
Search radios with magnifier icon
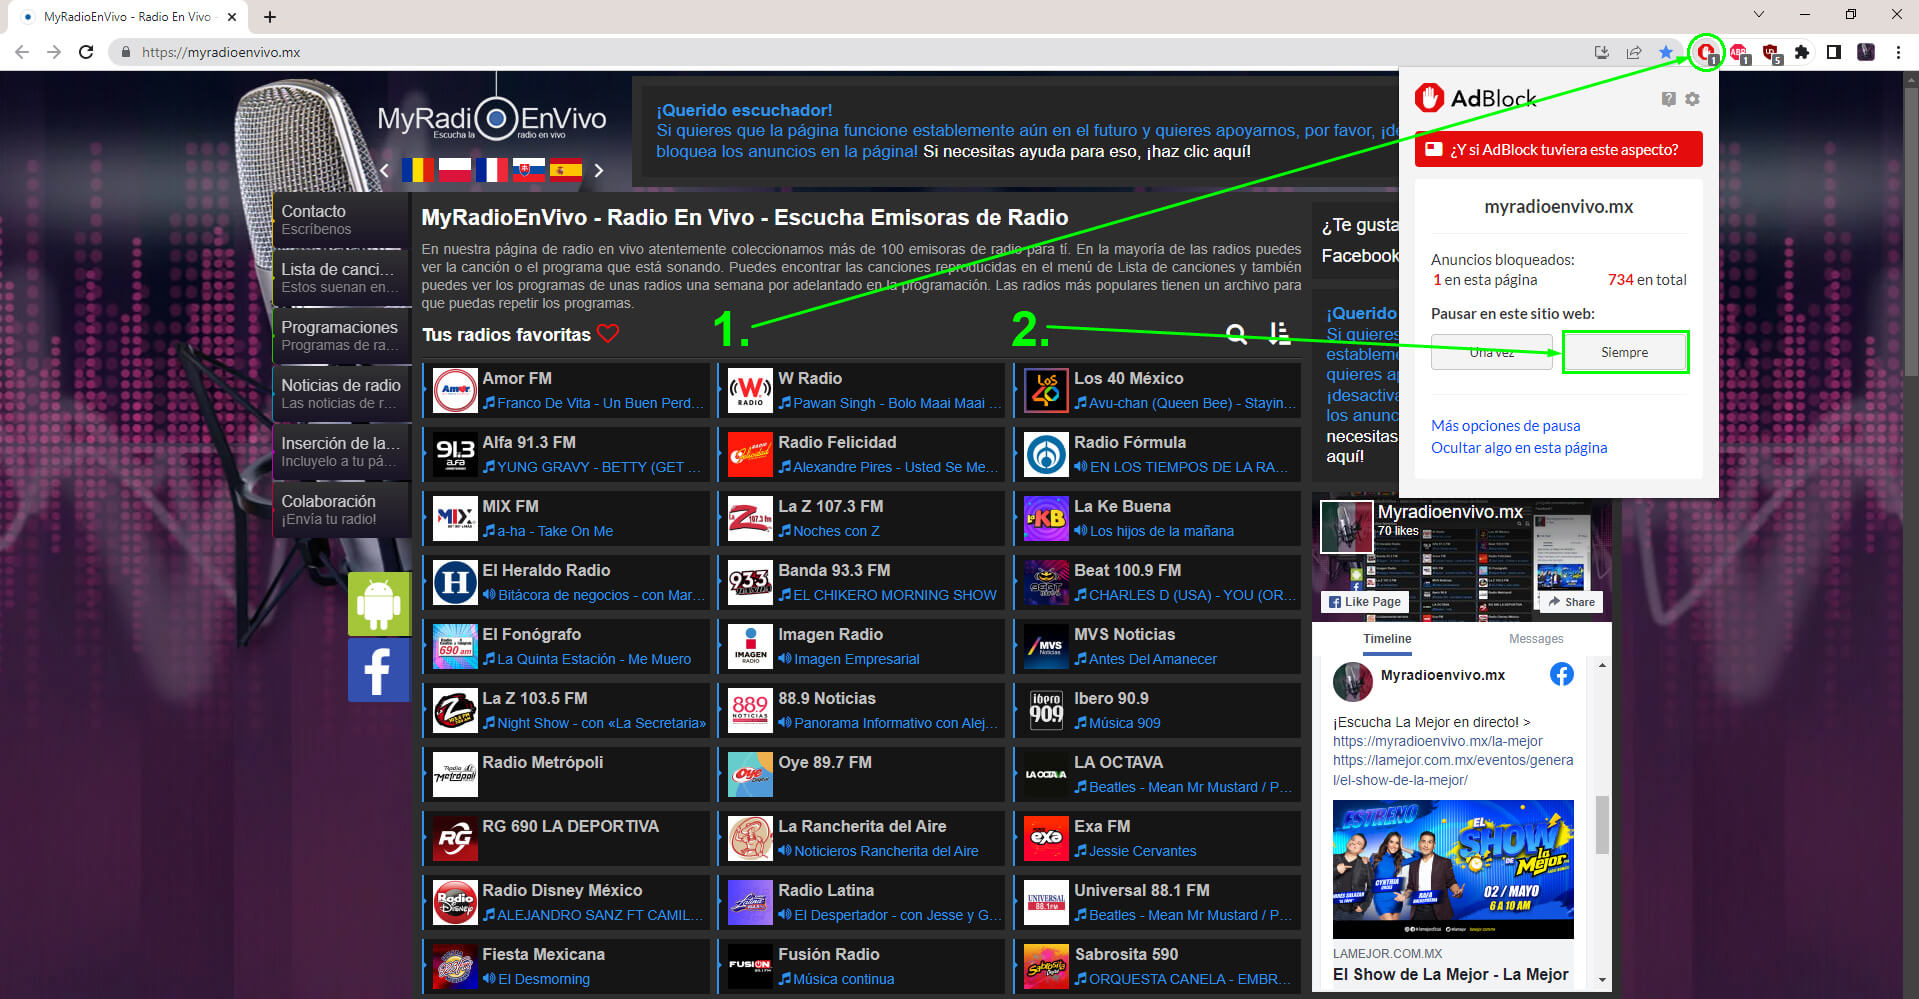click(x=1237, y=334)
